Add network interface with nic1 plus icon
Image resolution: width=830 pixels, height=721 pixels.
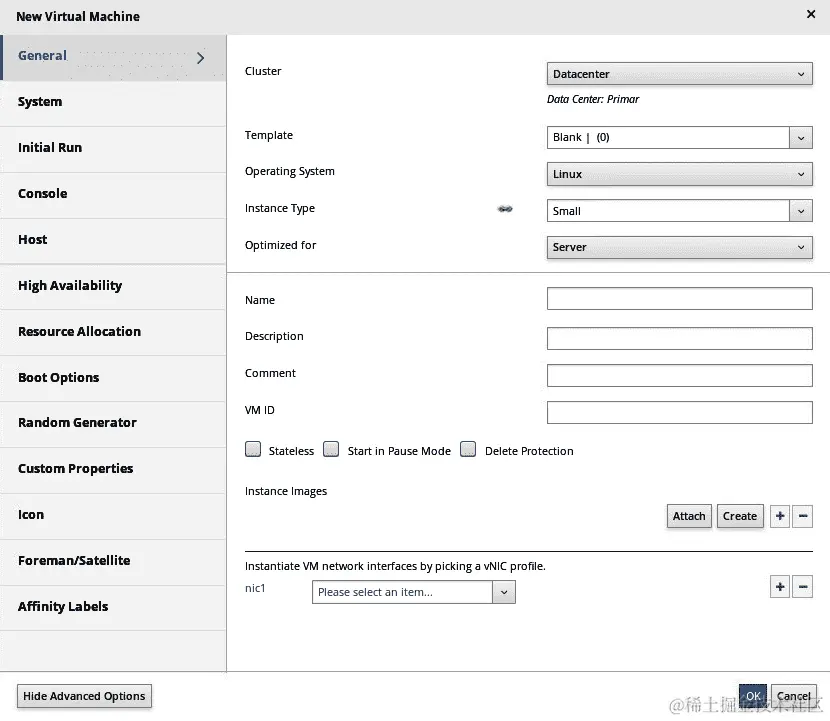click(x=780, y=587)
